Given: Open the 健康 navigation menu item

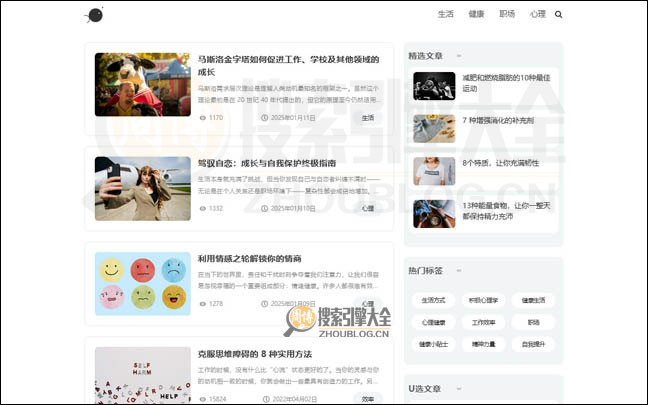Looking at the screenshot, I should point(476,14).
